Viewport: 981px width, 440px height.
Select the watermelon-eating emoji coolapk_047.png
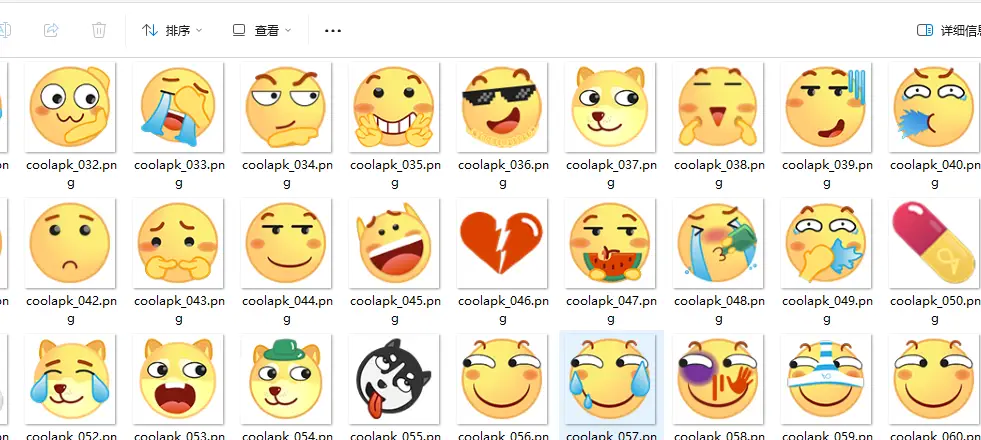pos(610,242)
